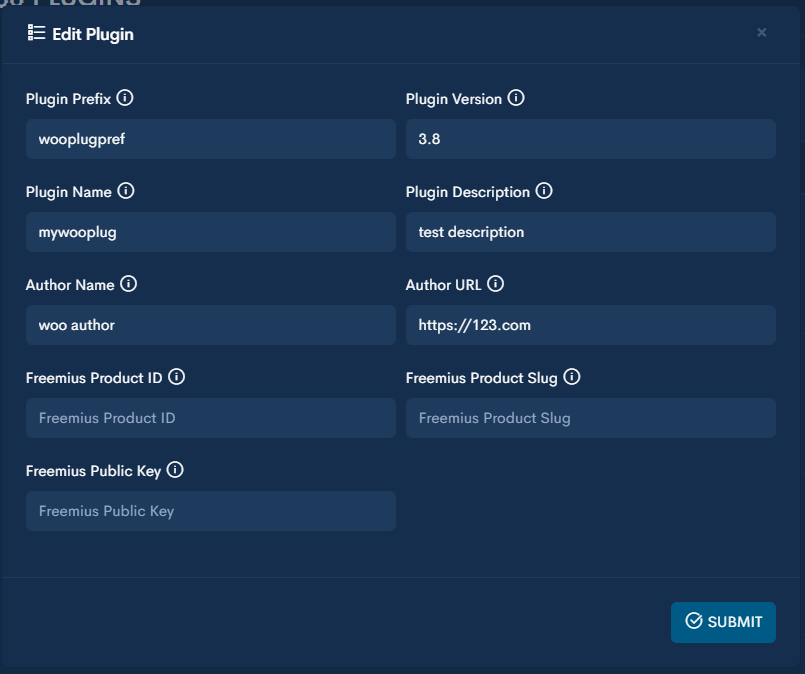Focus the Plugin Prefix field containing wooplugpref
The height and width of the screenshot is (674, 805).
click(210, 139)
